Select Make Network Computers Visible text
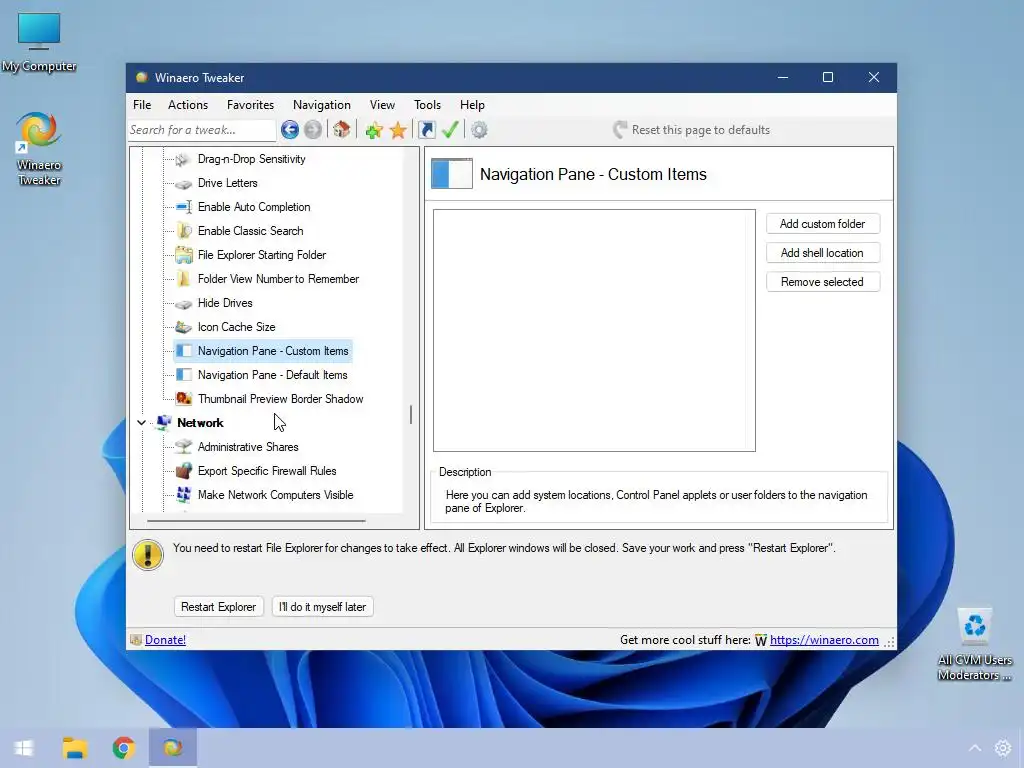This screenshot has height=768, width=1024. coord(276,495)
